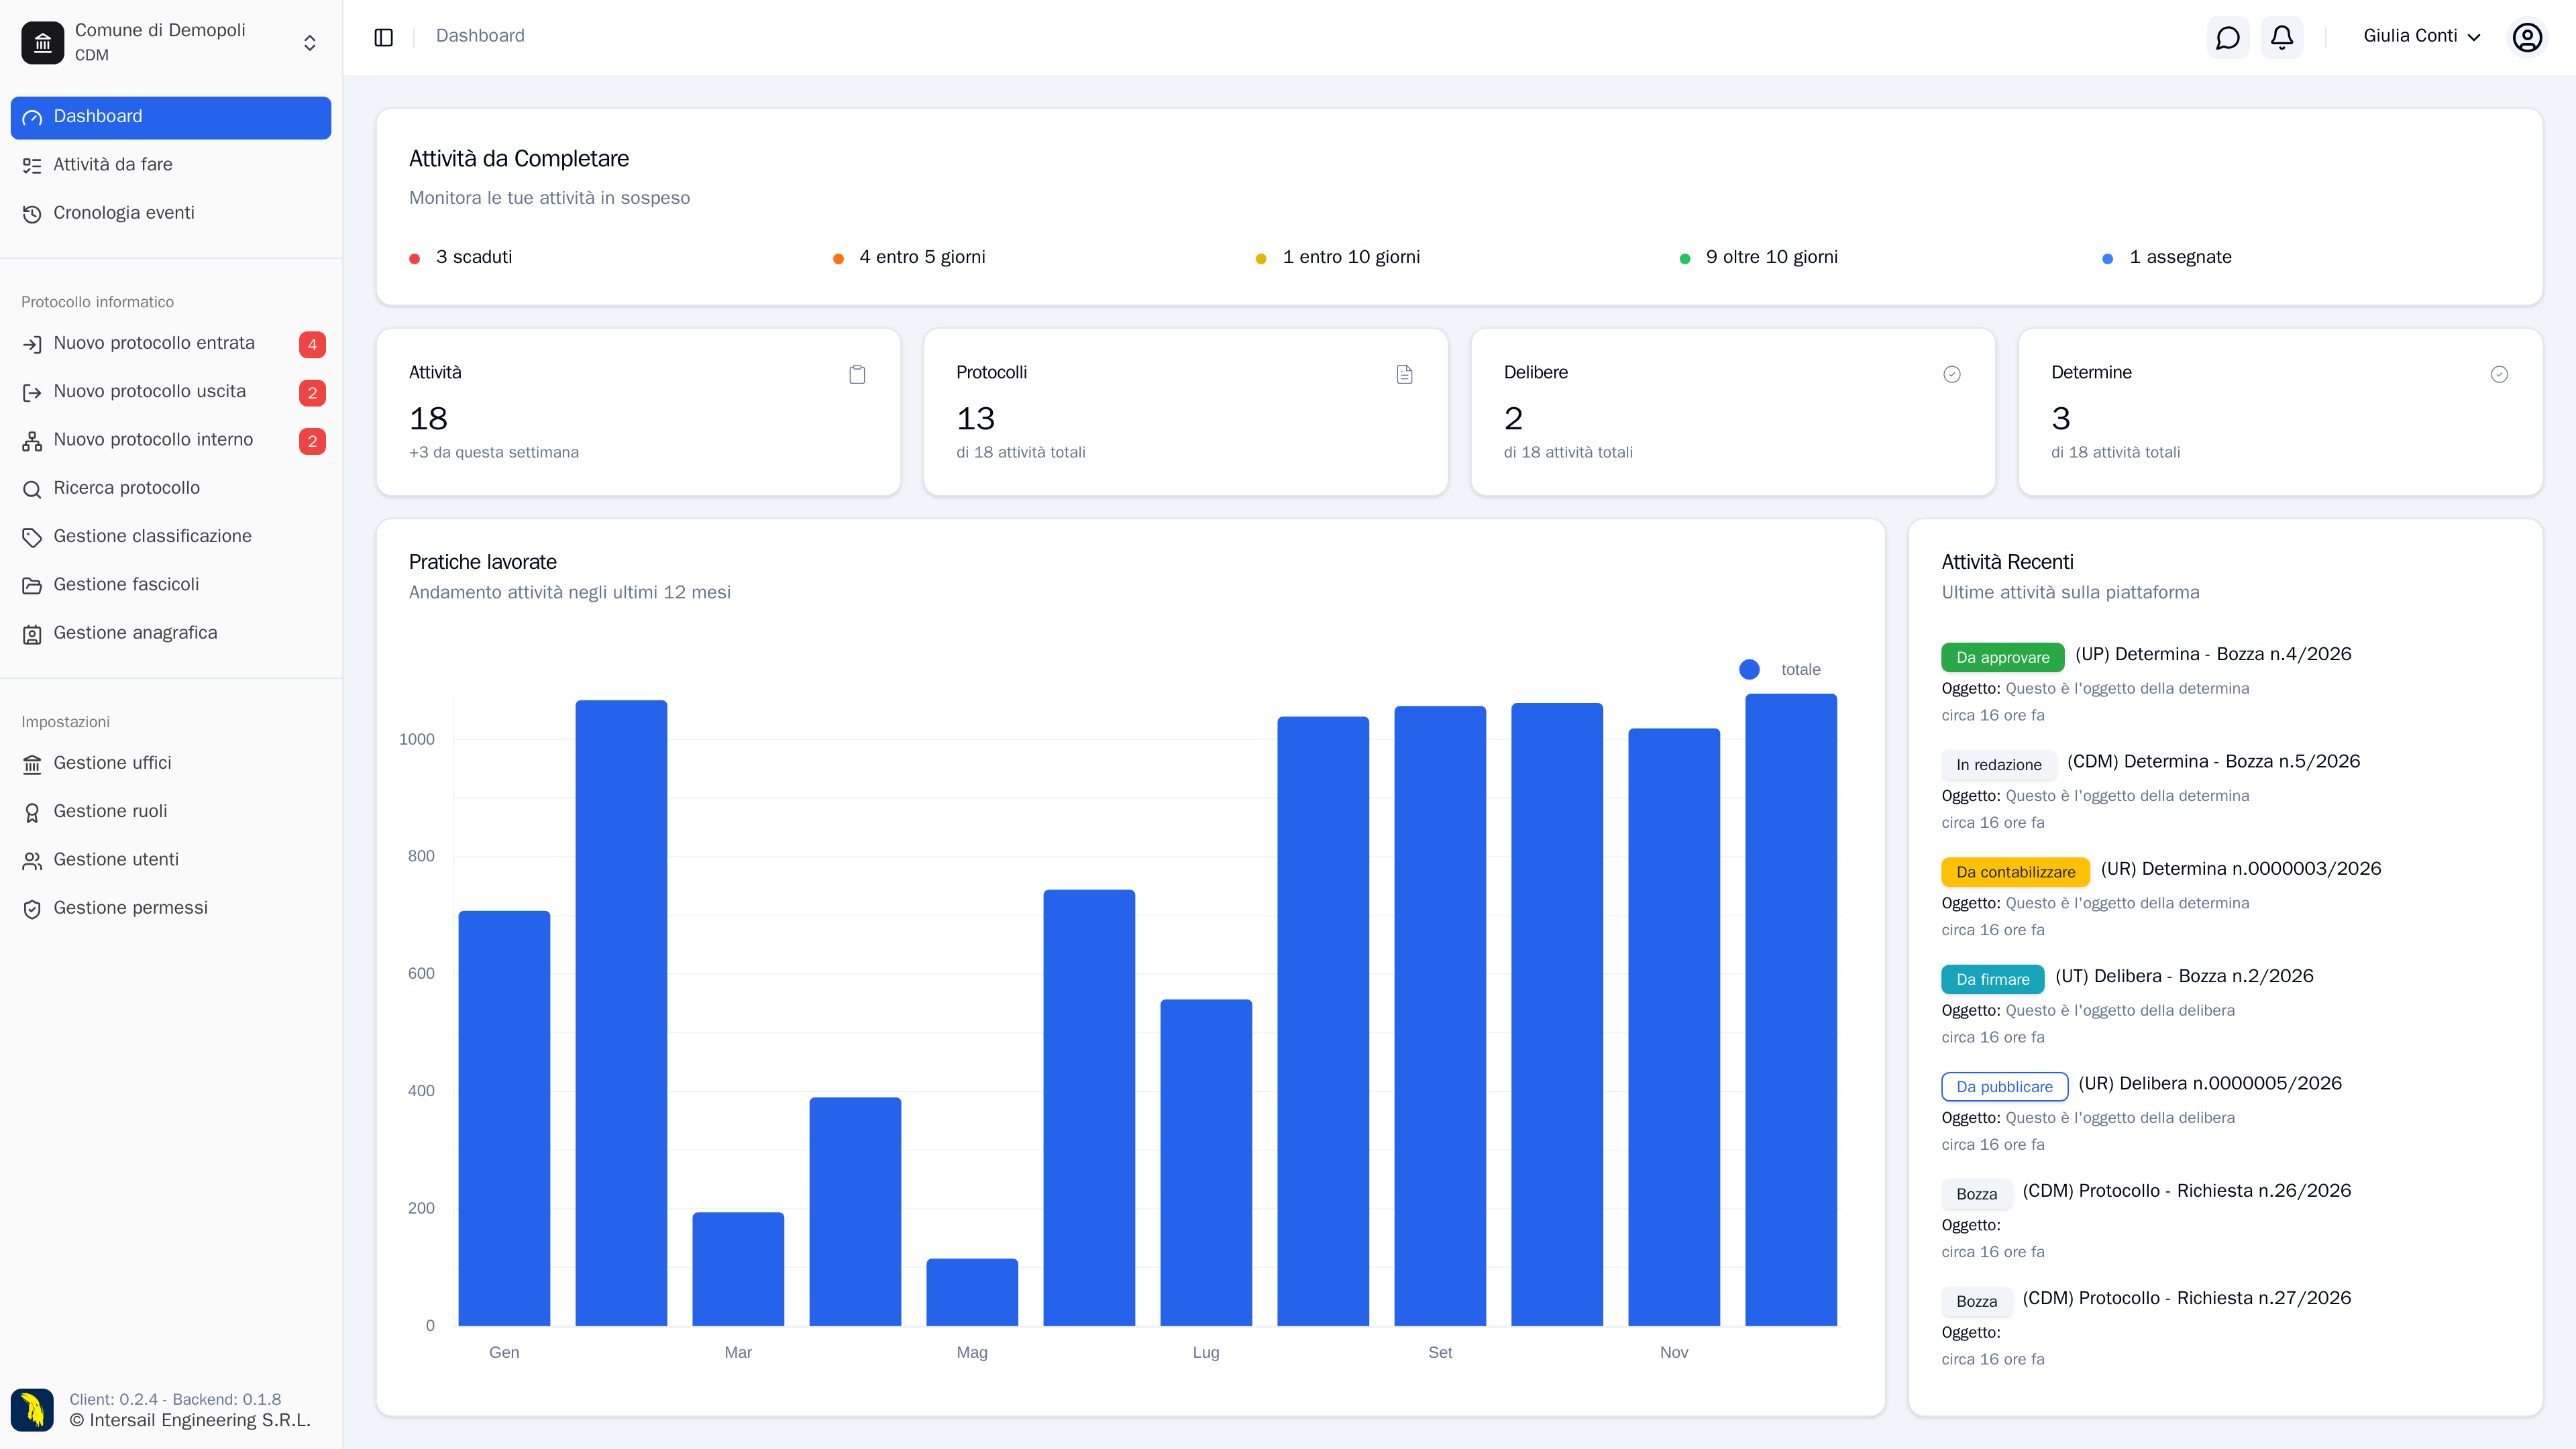Open (UT) Delibera - Bozza n.2/2026
The image size is (2576, 1449).
pyautogui.click(x=2184, y=976)
